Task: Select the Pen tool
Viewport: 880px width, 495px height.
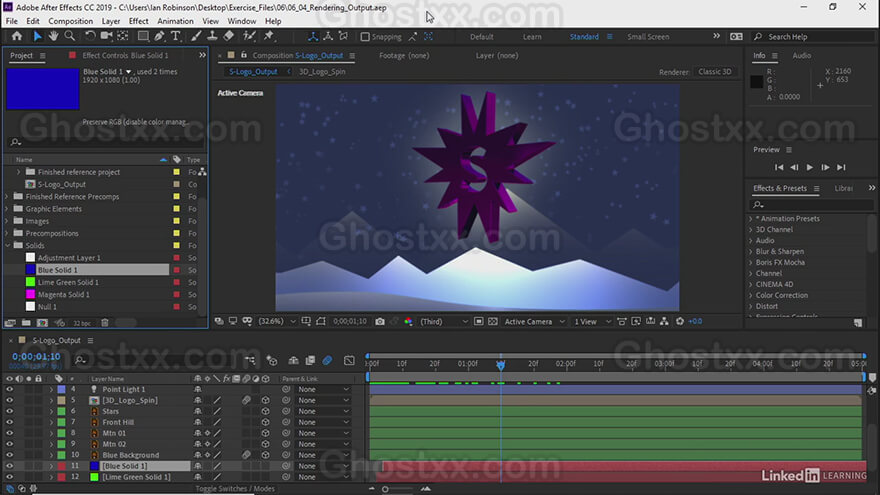Action: (x=159, y=36)
